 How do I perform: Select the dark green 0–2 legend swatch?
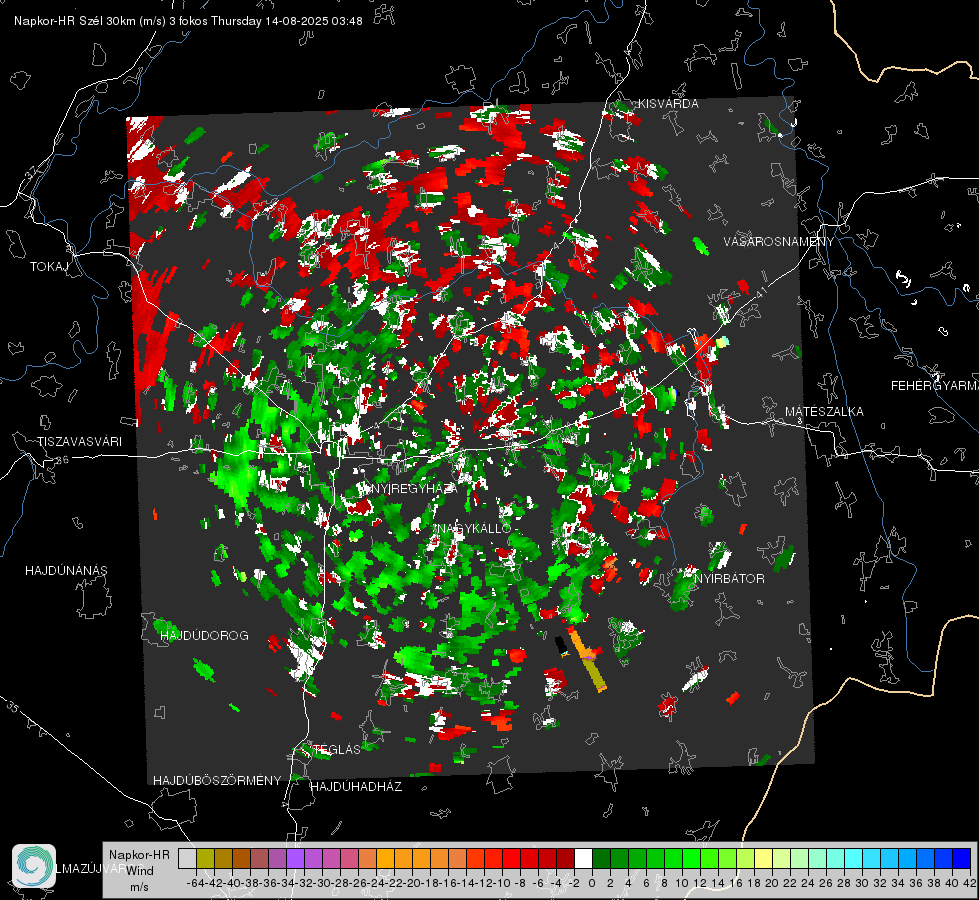[x=601, y=858]
